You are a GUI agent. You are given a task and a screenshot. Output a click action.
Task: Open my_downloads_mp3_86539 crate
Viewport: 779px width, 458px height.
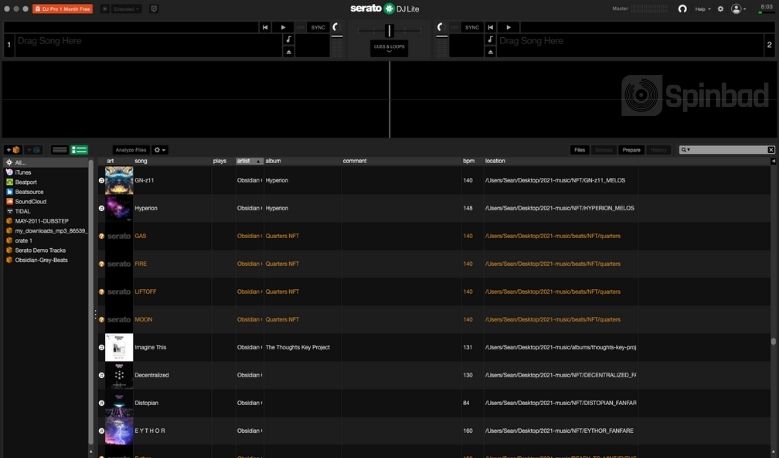point(47,231)
